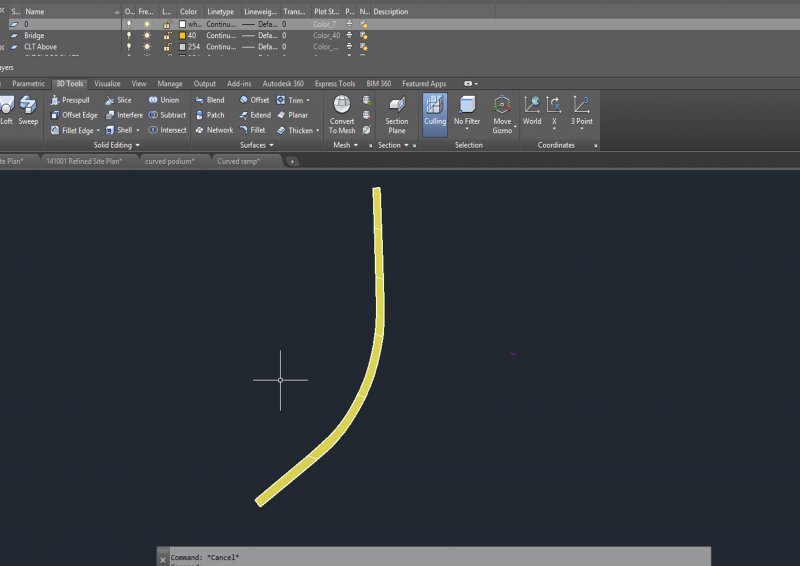The image size is (800, 566).
Task: Toggle the On bulb for CLT Above layer
Action: tap(129, 46)
